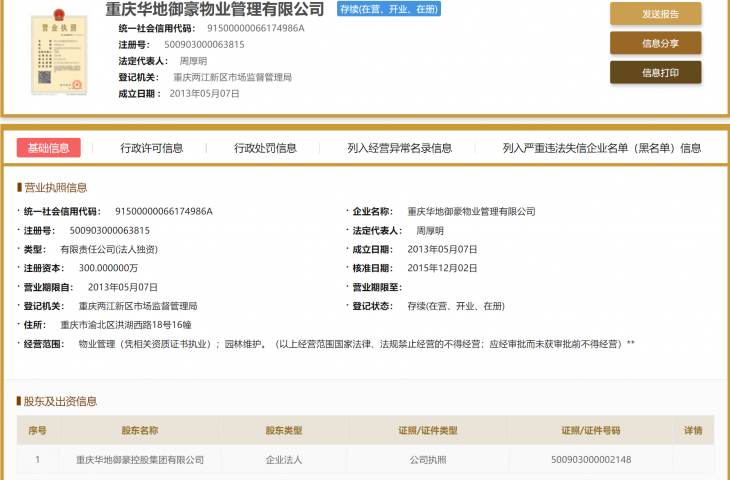Open the 行政处罚信息 tab
The image size is (730, 480).
265,148
